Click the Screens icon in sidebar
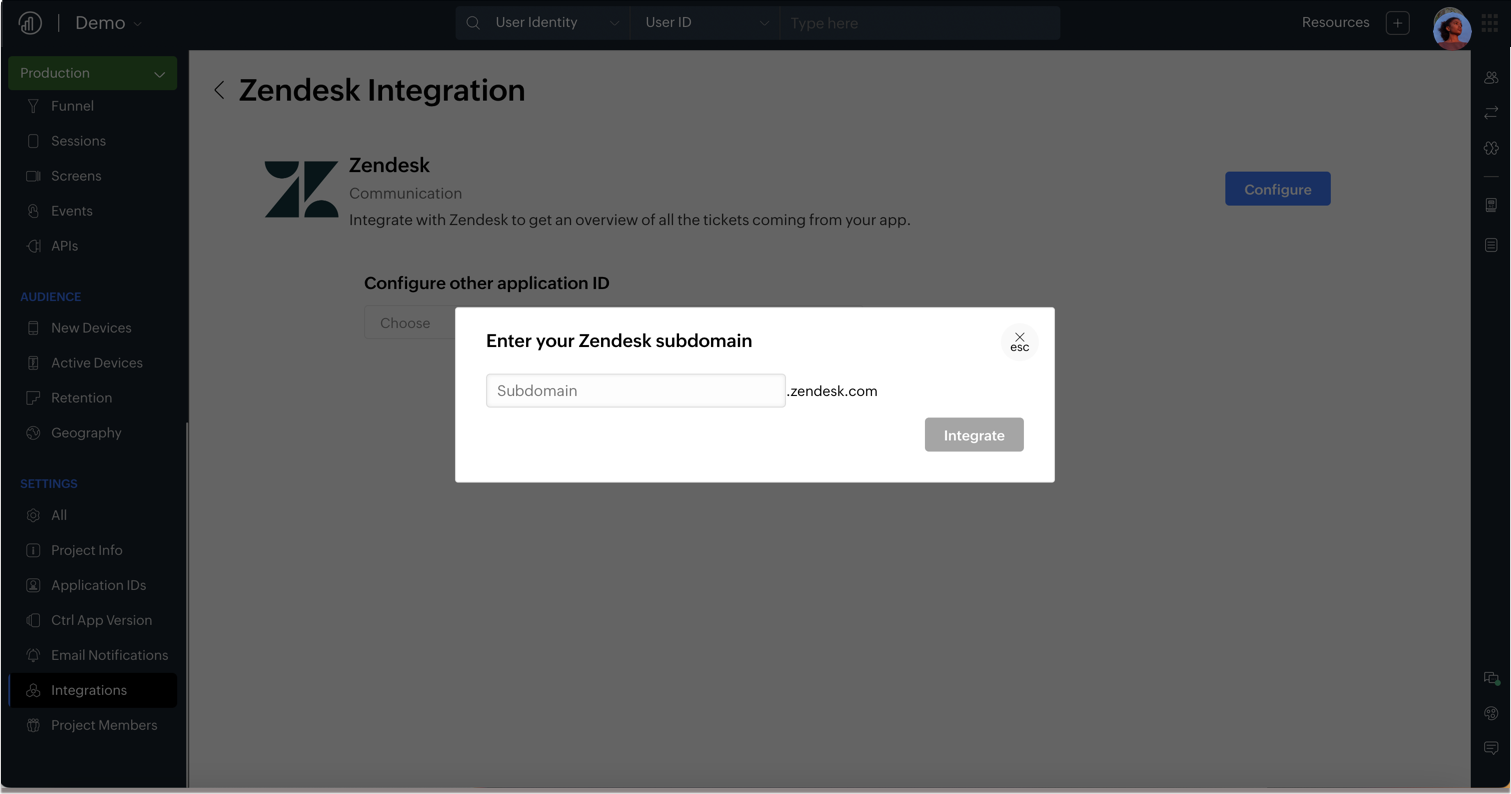 coord(33,176)
